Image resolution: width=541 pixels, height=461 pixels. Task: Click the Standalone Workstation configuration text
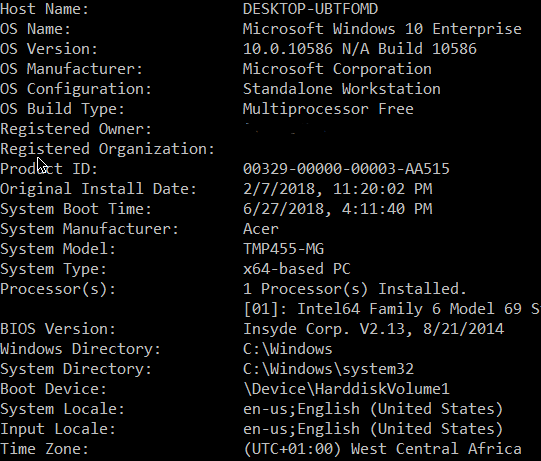click(x=342, y=89)
